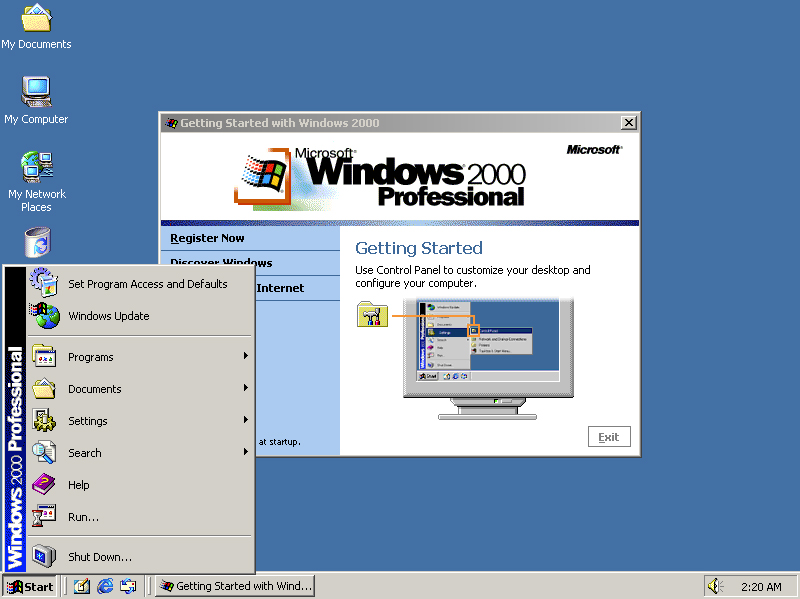This screenshot has width=800, height=599.
Task: Click the Getting Started heading text
Action: click(419, 248)
